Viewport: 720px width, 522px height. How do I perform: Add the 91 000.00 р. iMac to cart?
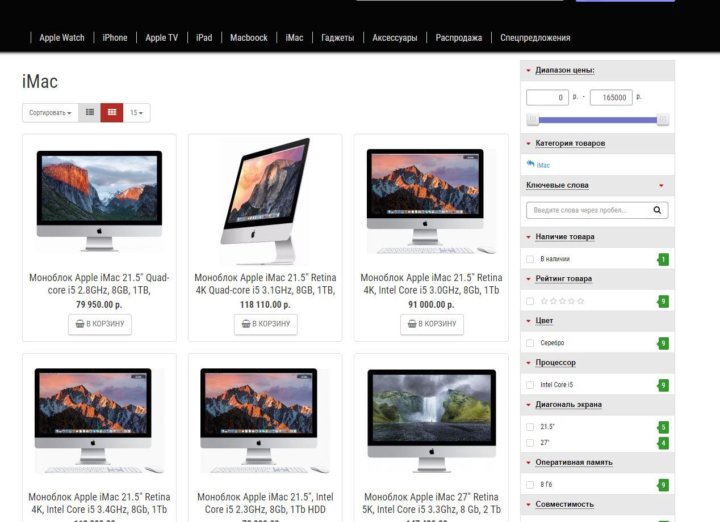(x=432, y=324)
